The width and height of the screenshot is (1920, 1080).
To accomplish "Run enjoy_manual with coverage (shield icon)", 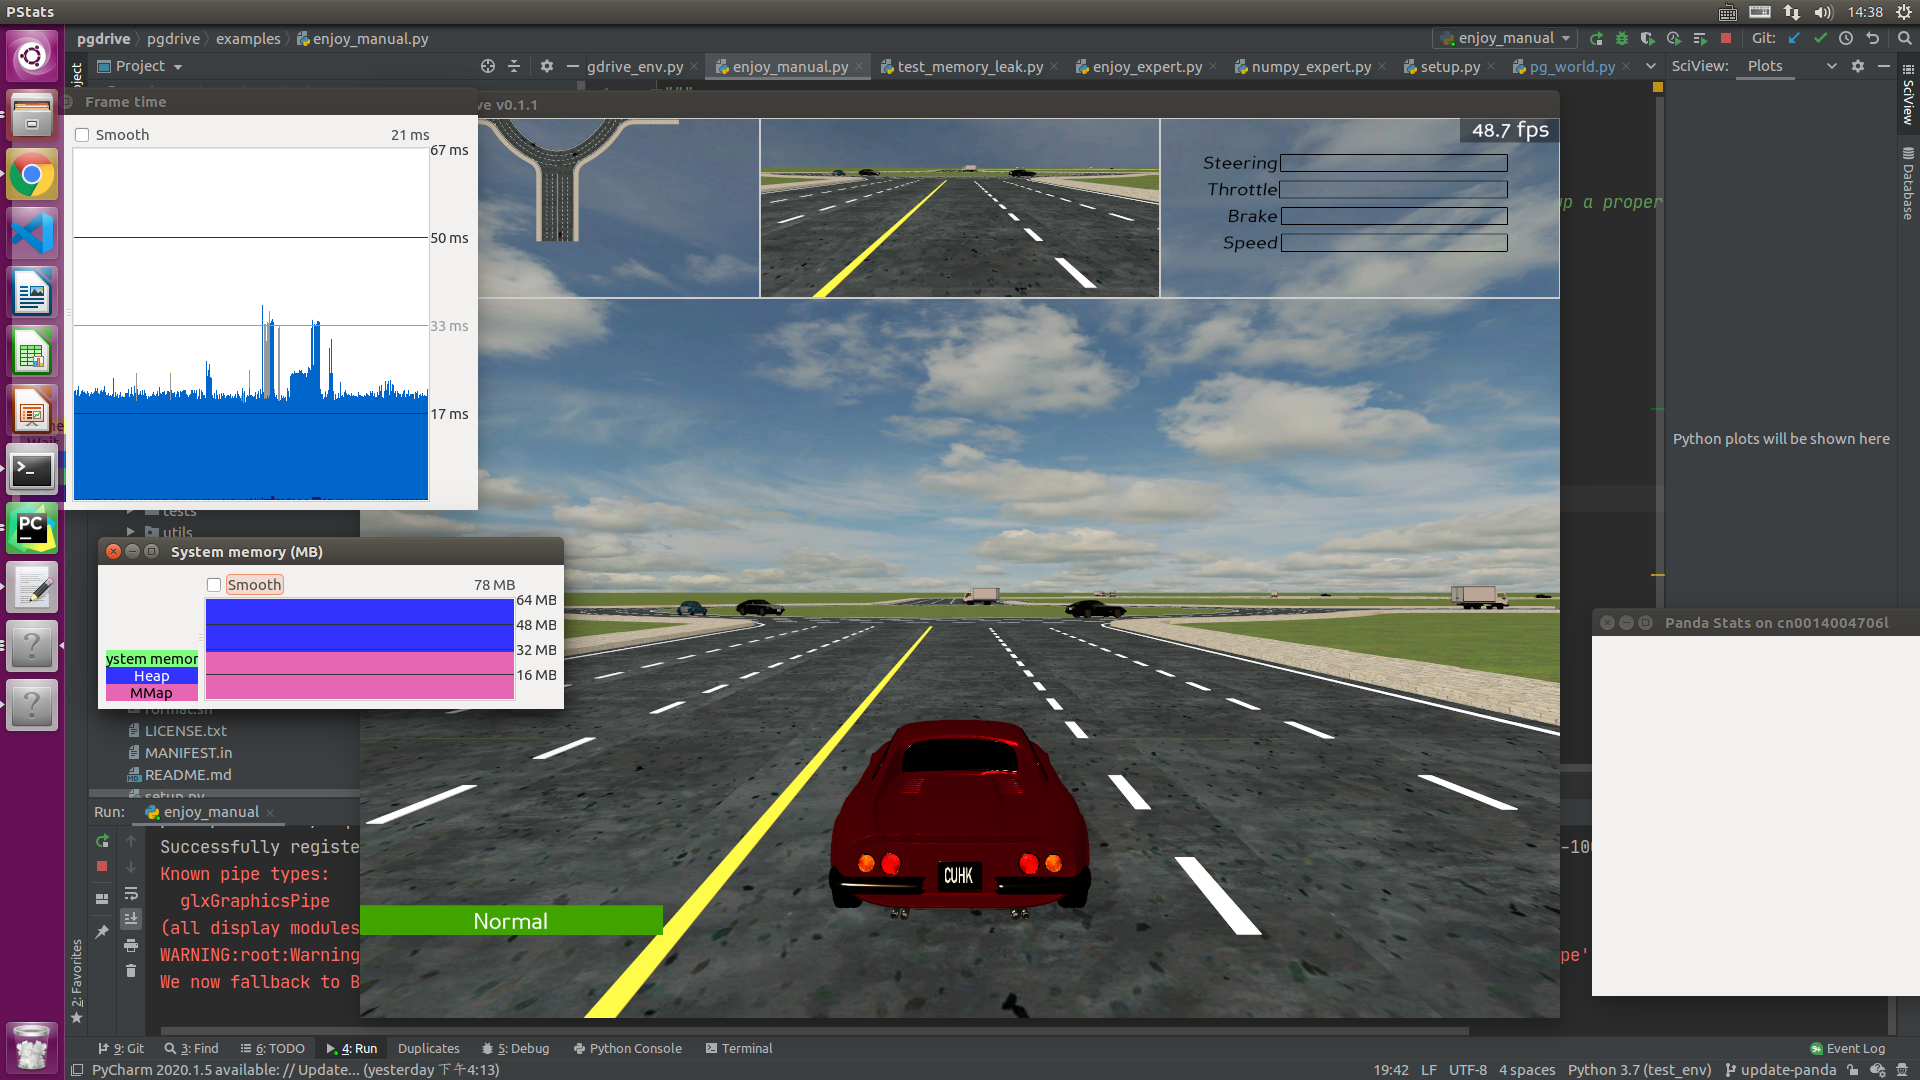I will pos(1647,38).
